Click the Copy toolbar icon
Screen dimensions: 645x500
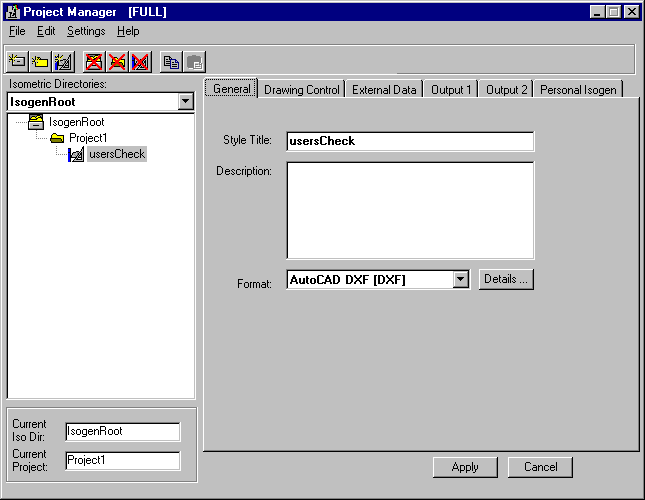click(x=171, y=61)
